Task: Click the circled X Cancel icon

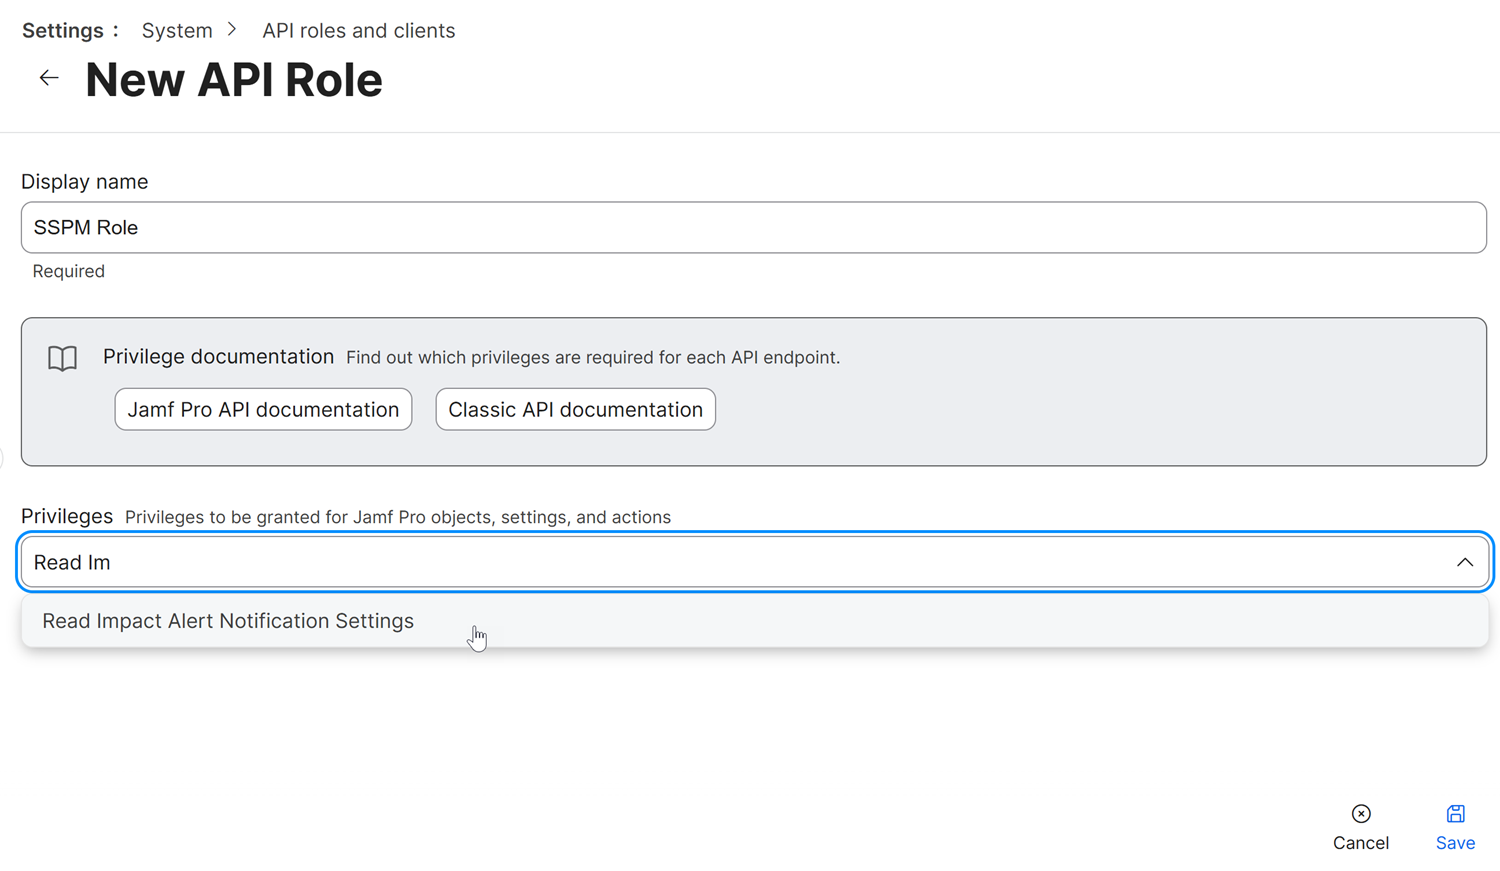Action: (1361, 814)
